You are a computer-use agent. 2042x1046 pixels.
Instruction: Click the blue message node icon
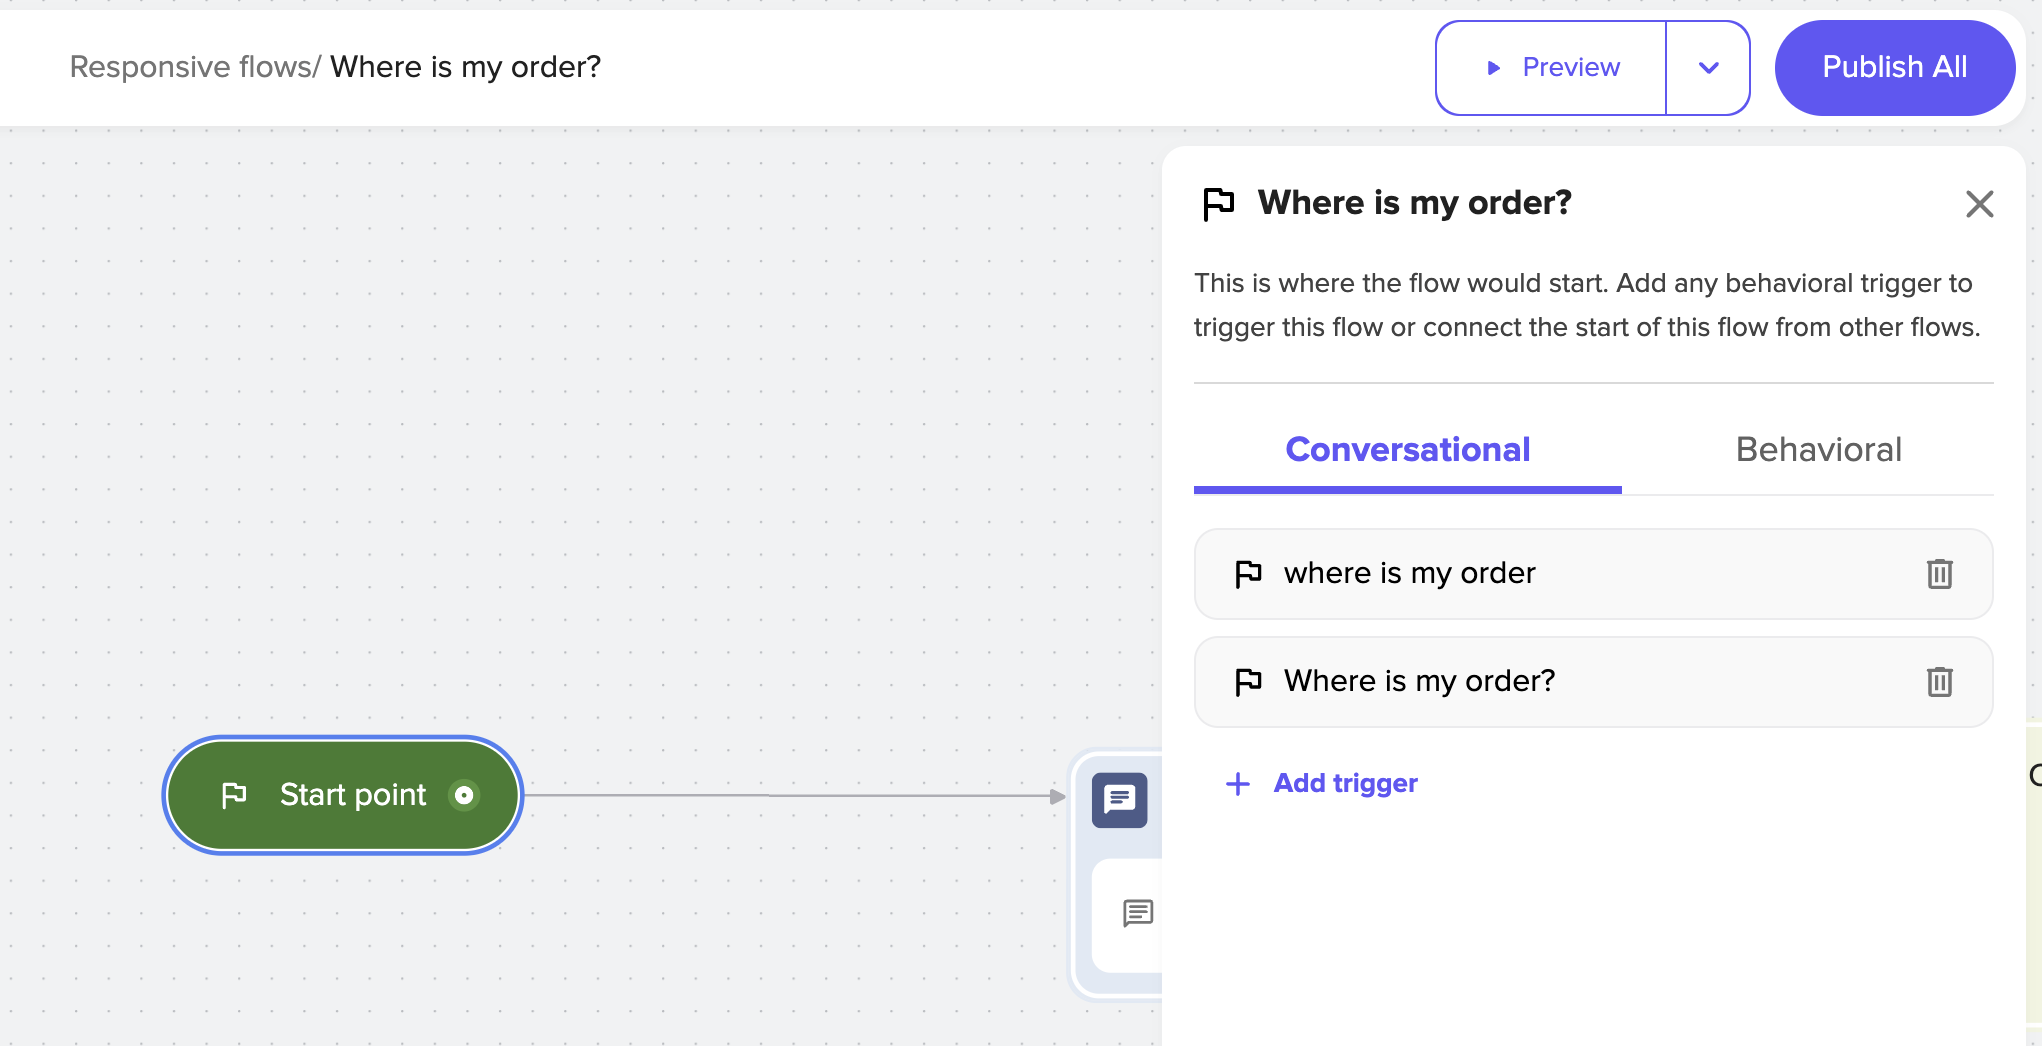click(x=1119, y=800)
